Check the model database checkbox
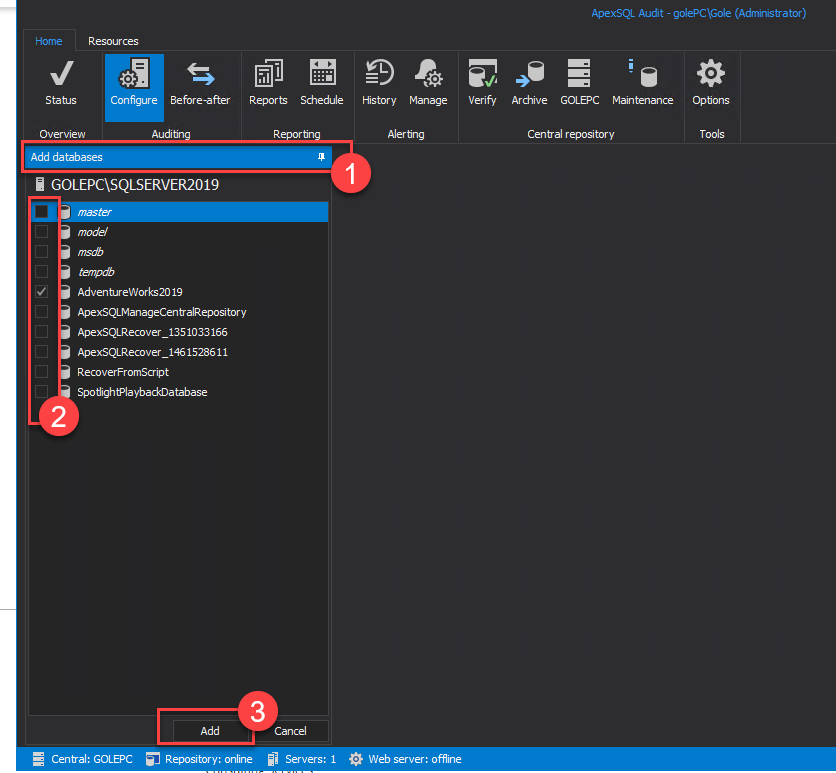 (41, 231)
